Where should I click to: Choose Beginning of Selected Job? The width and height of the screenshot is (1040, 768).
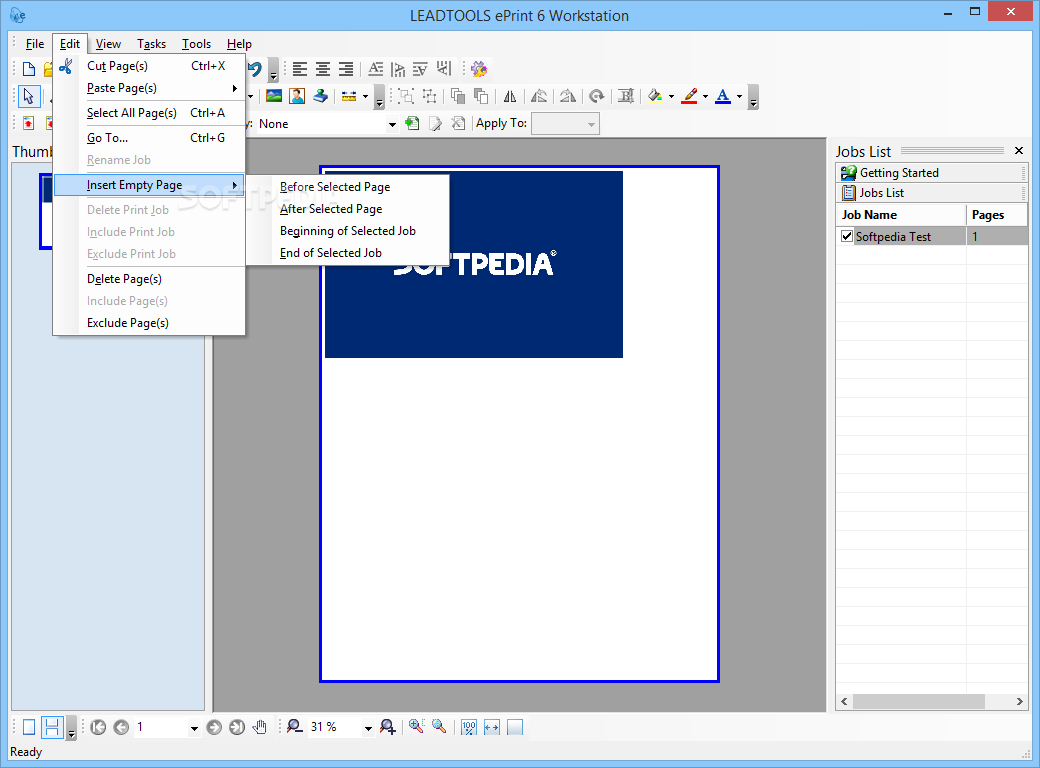348,231
